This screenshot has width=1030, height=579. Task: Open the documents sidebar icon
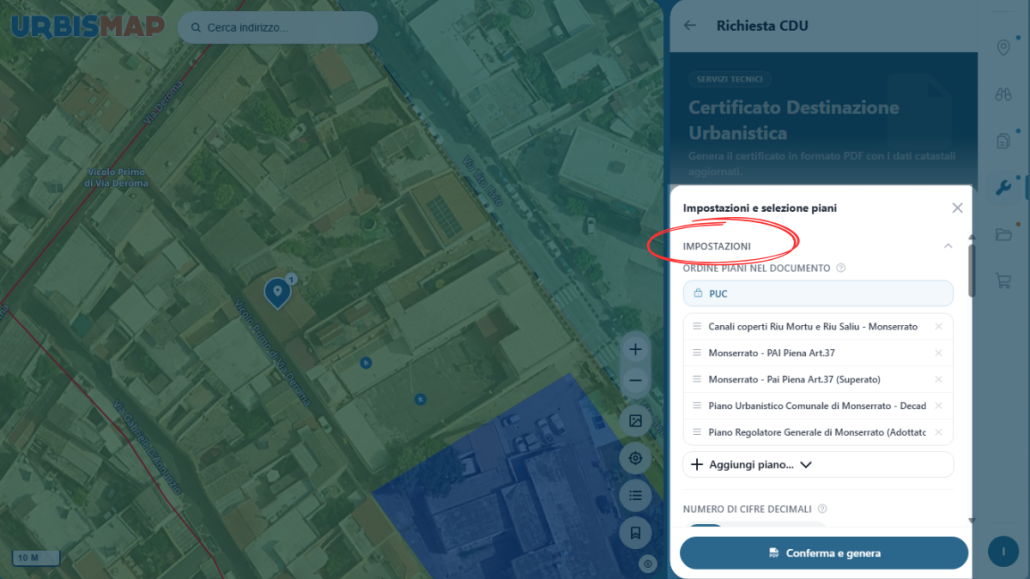point(1003,141)
